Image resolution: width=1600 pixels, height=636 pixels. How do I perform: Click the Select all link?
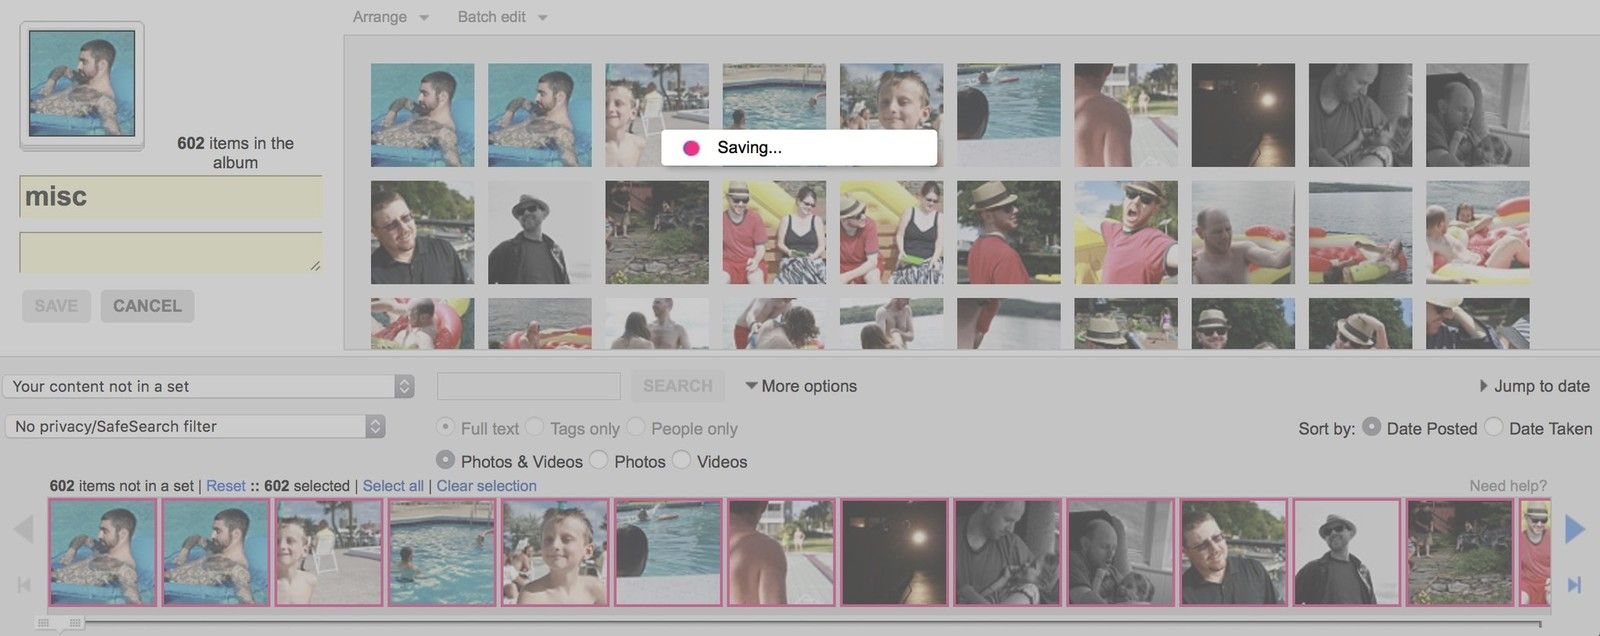tap(393, 486)
